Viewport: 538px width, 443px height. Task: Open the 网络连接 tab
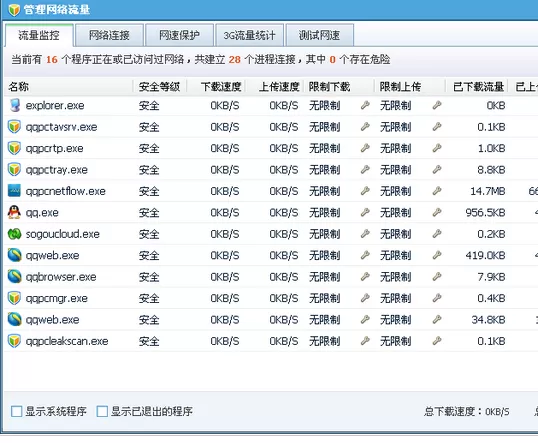tap(109, 35)
